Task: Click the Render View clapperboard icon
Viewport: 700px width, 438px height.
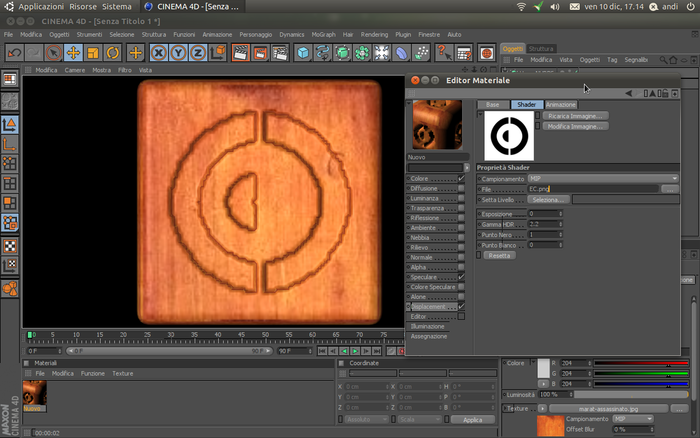Action: click(x=240, y=53)
